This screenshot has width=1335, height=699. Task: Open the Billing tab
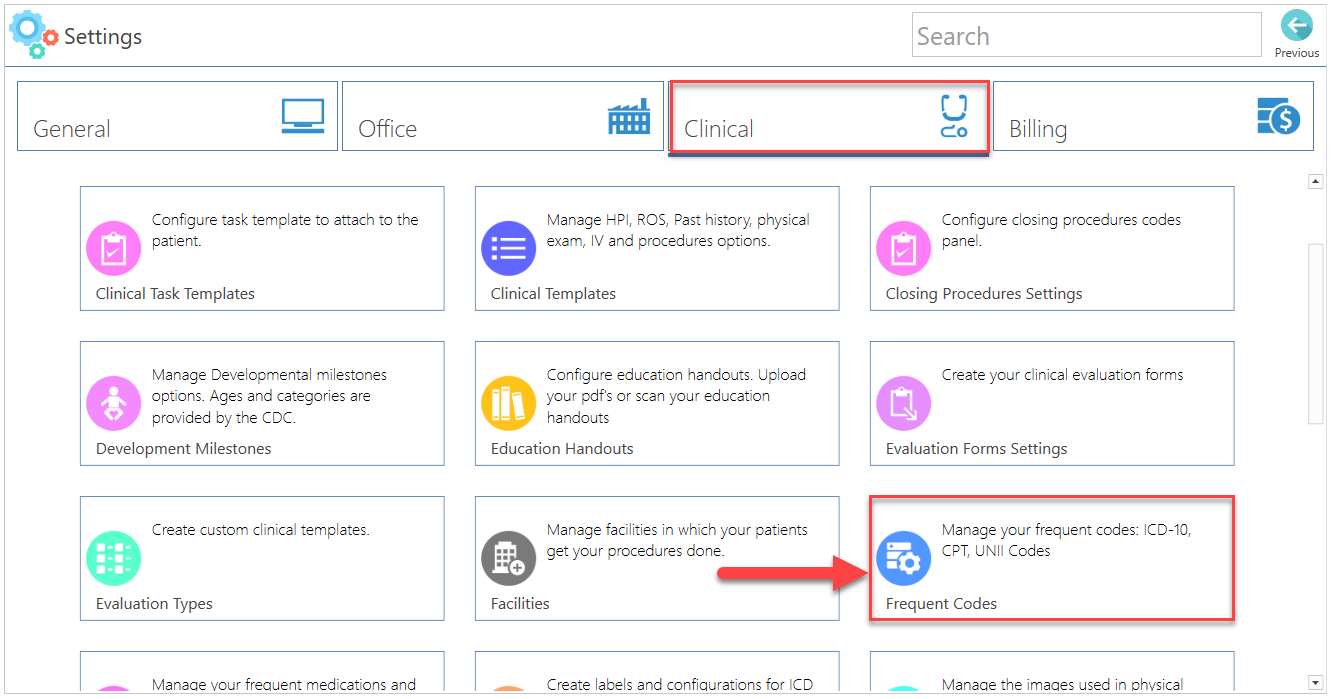1153,116
